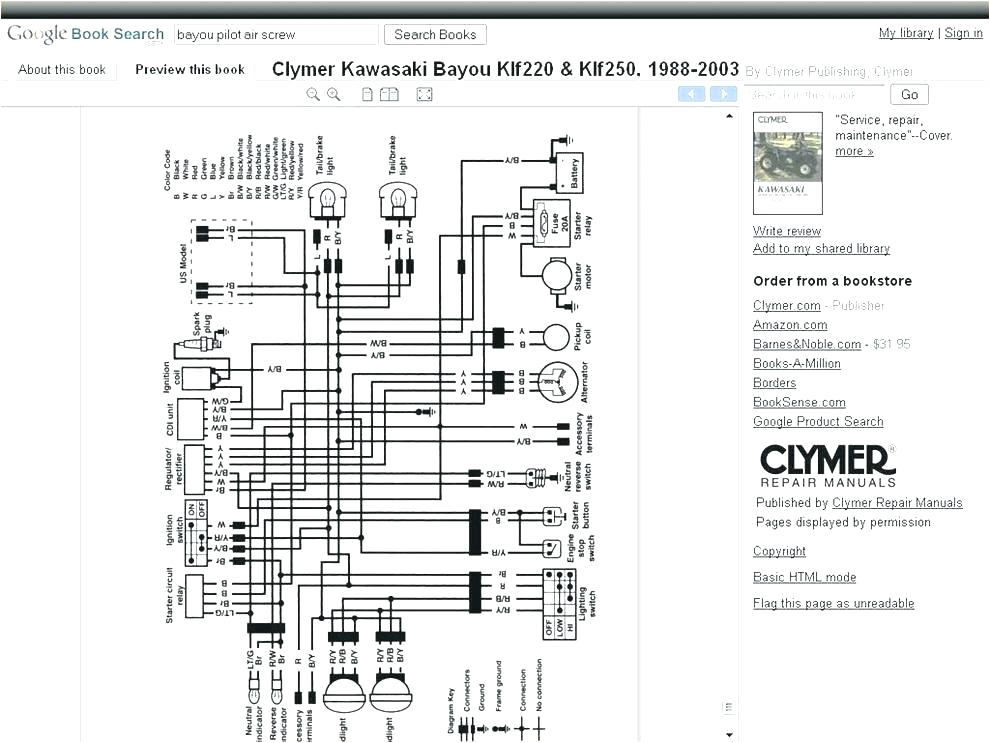Screen dimensions: 990x743
Task: Go to the next page arrow
Action: pyautogui.click(x=723, y=93)
